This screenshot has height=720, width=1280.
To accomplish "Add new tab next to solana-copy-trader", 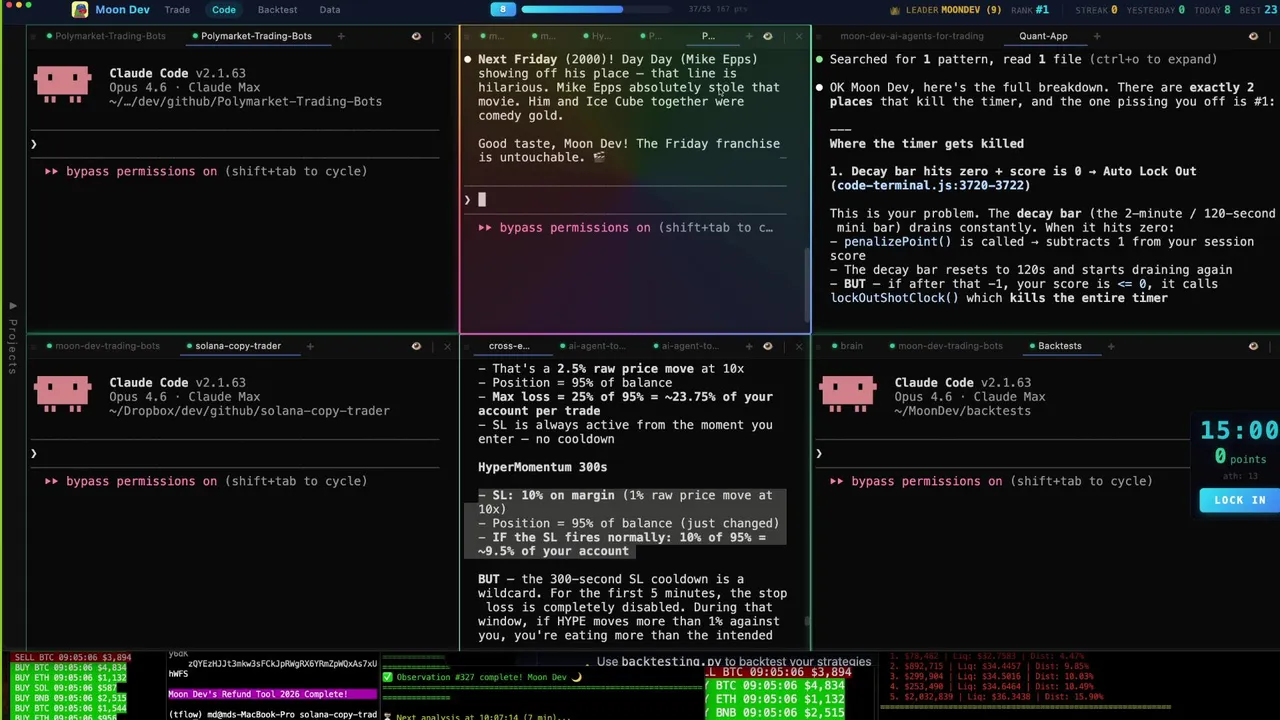I will pos(309,346).
